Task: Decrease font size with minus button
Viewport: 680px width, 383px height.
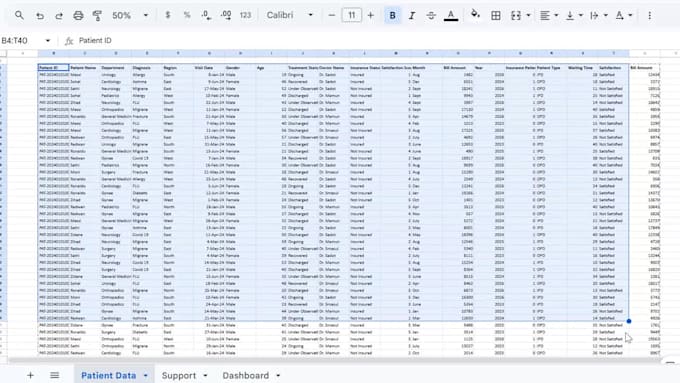Action: click(332, 15)
